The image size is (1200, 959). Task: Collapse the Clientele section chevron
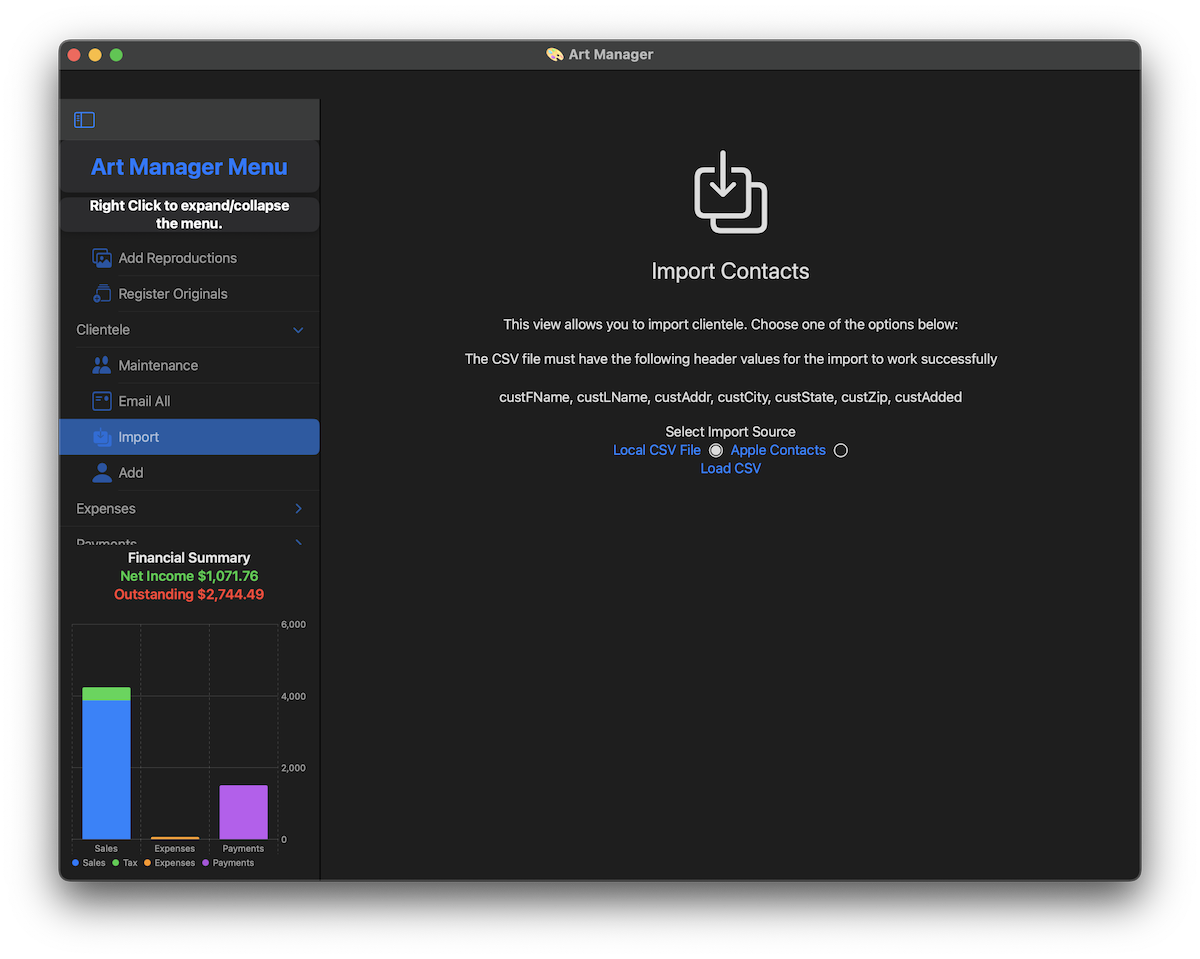(298, 330)
